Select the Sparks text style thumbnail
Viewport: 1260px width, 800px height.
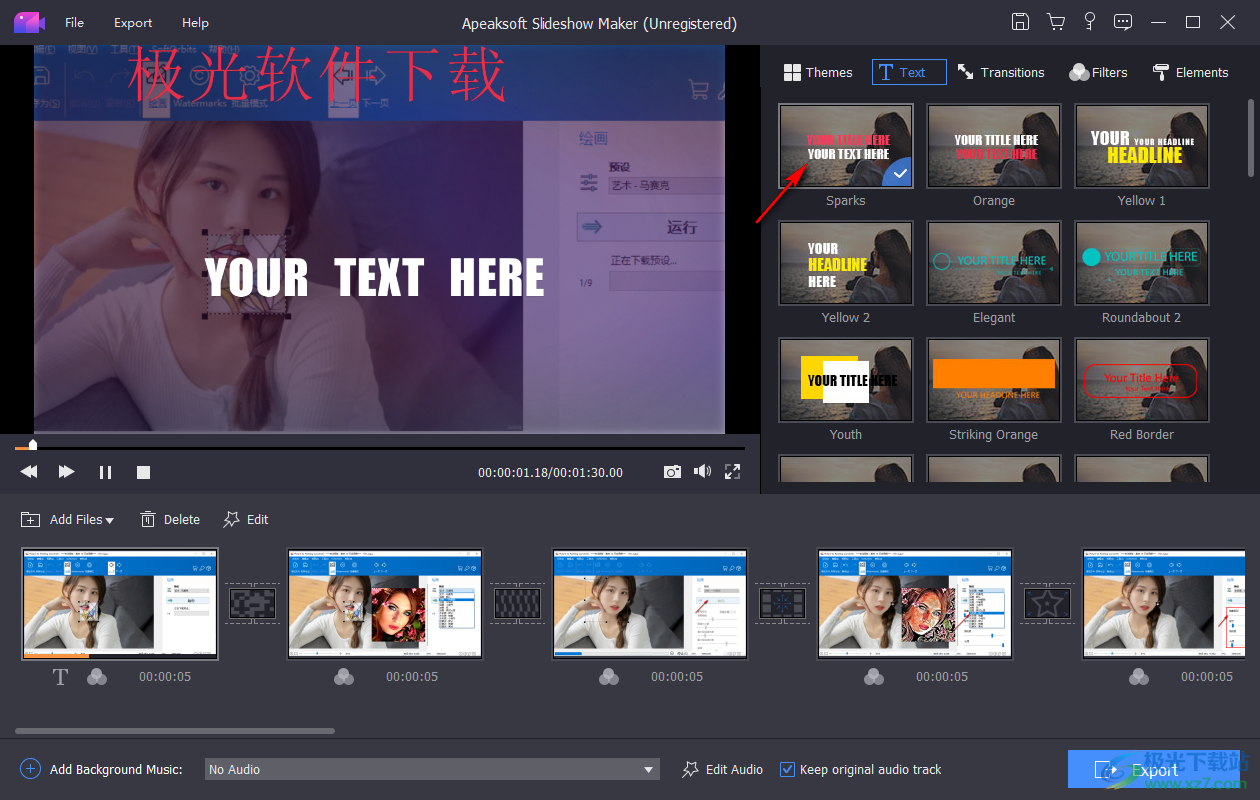pyautogui.click(x=846, y=146)
